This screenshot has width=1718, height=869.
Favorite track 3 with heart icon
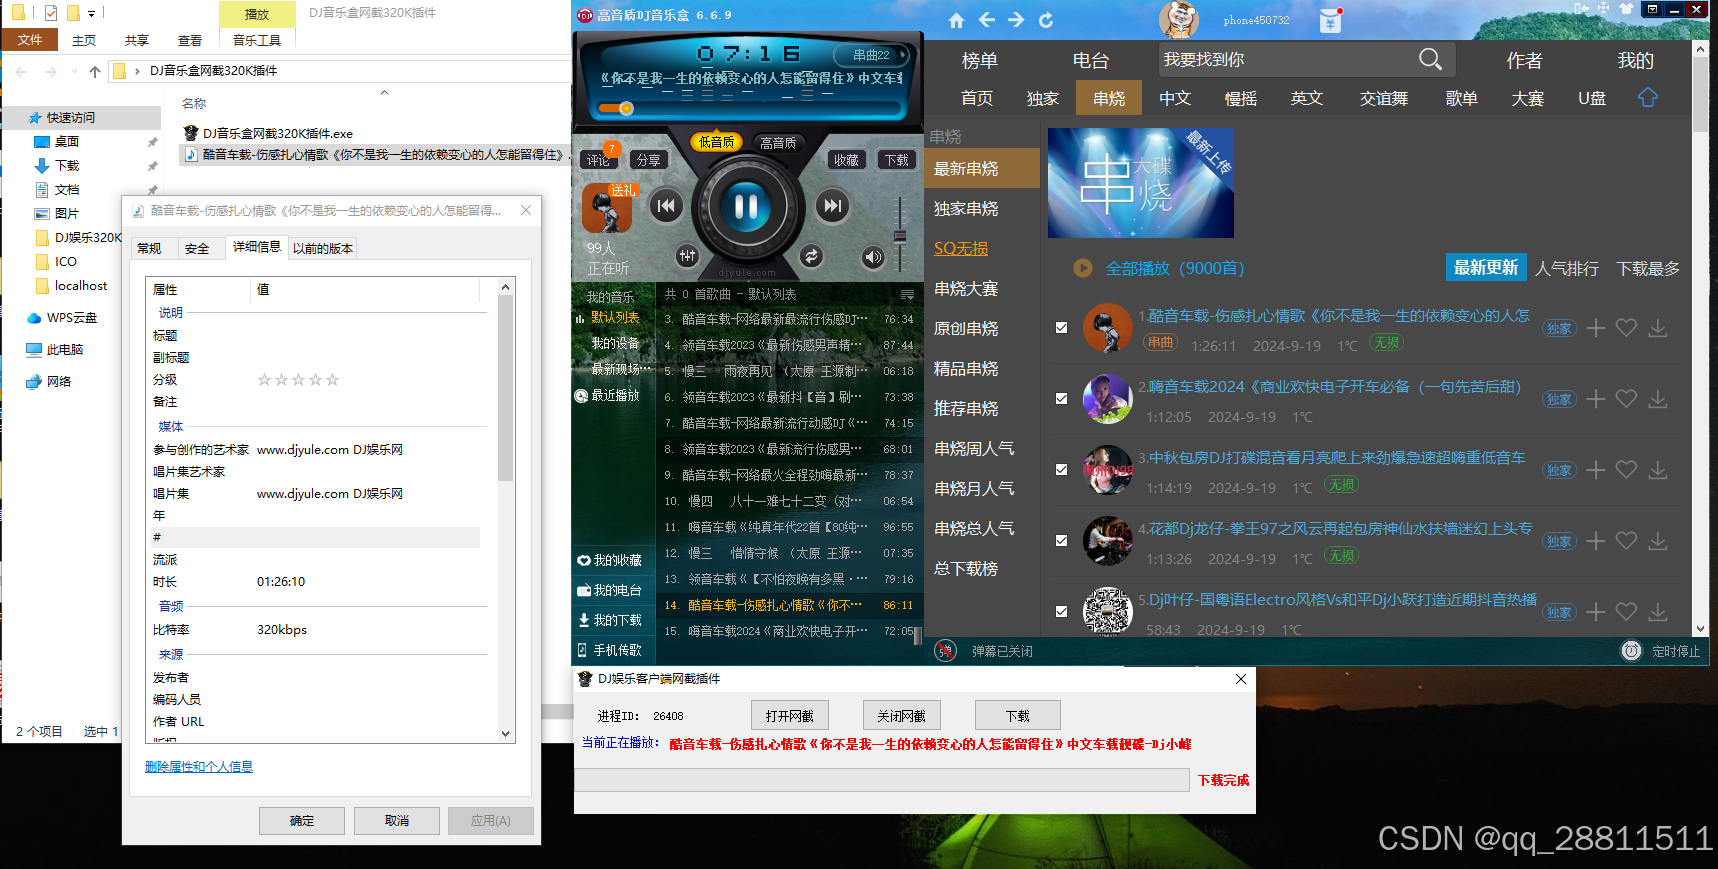(x=1627, y=470)
